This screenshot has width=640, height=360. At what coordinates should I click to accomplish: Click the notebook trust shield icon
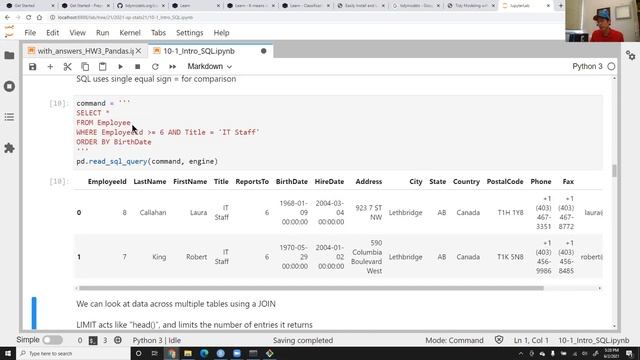pyautogui.click(x=499, y=340)
